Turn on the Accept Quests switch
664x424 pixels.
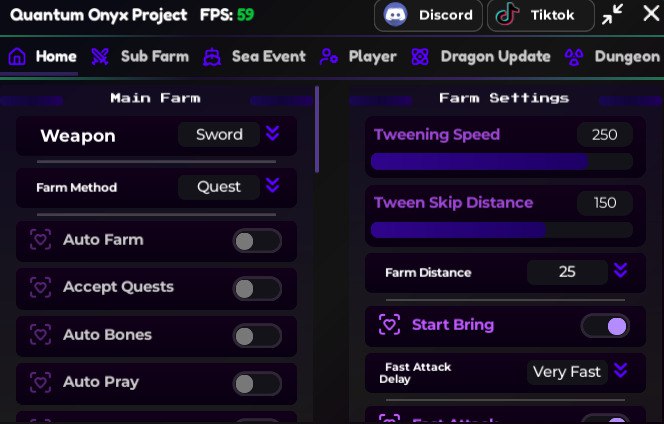(x=257, y=288)
